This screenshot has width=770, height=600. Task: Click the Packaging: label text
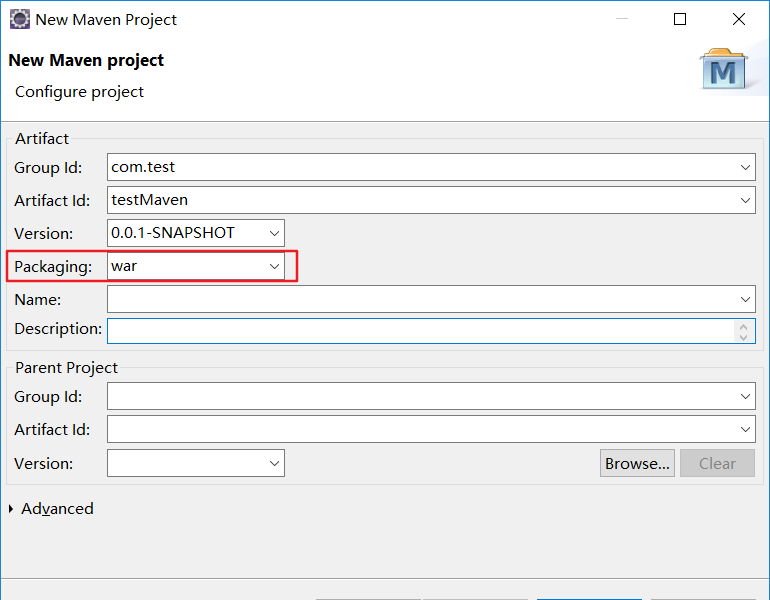[53, 267]
